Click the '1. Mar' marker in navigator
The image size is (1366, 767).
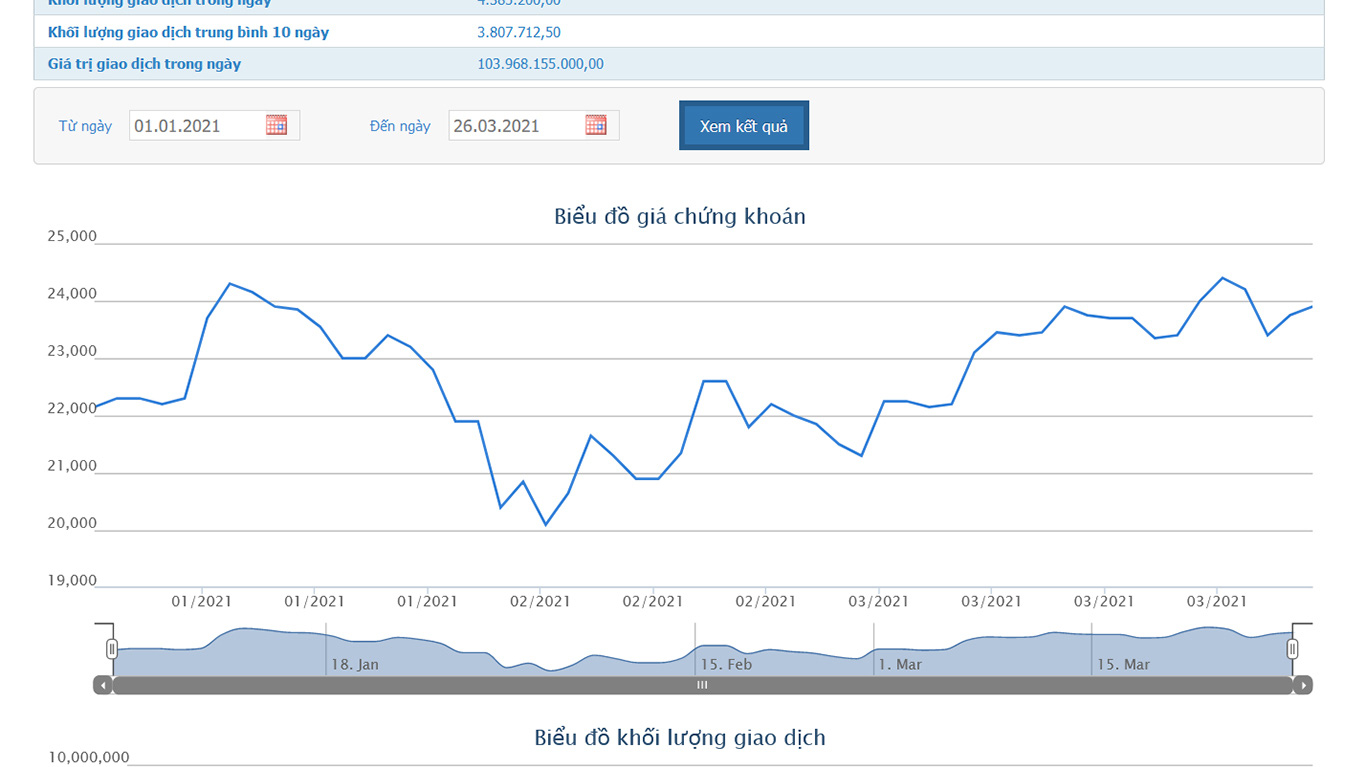(x=900, y=664)
